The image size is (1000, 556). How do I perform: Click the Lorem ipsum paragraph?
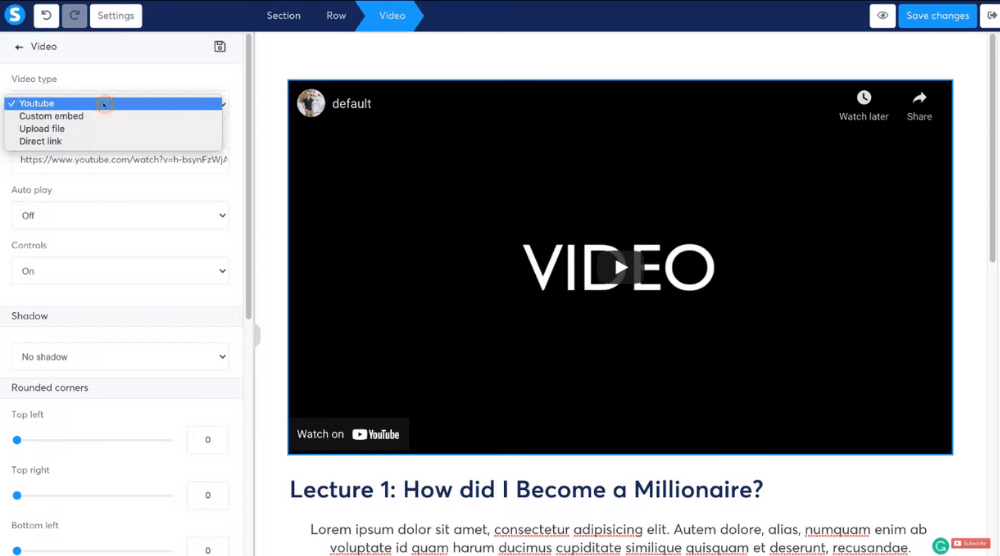[x=619, y=538]
